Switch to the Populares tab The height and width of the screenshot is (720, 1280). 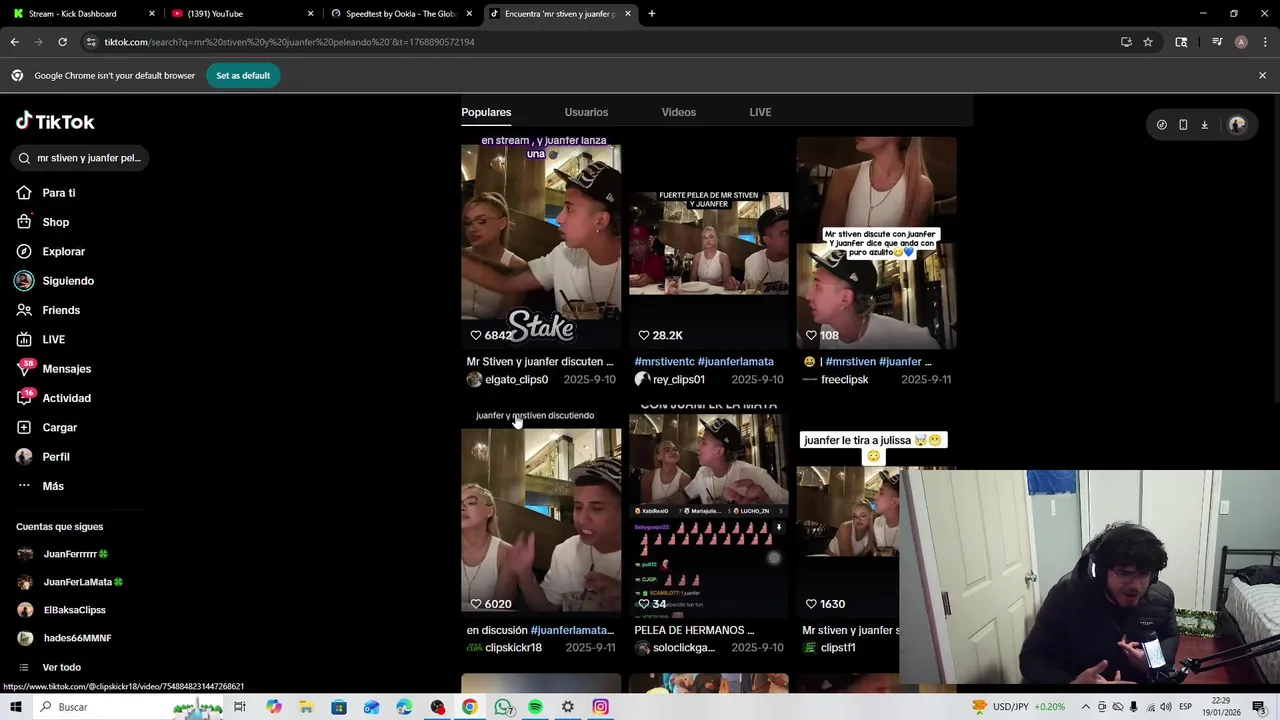[486, 112]
